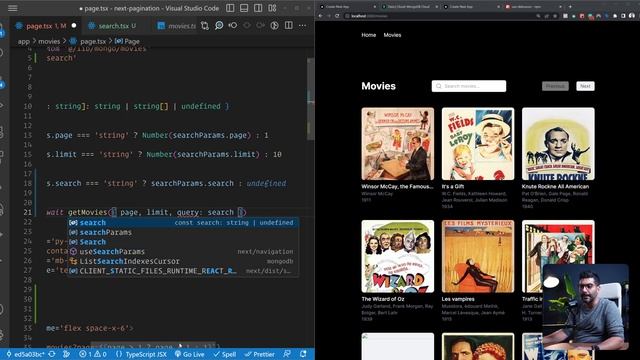
Task: Open the VS Code hamburger menu
Action: [x=13, y=8]
